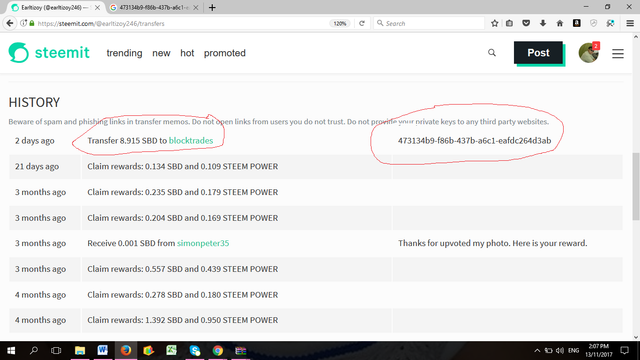This screenshot has width=640, height=360.
Task: Select 'Claim rewards: 0.204 SBD and 0.169 STEEM POWER'
Action: click(x=182, y=218)
